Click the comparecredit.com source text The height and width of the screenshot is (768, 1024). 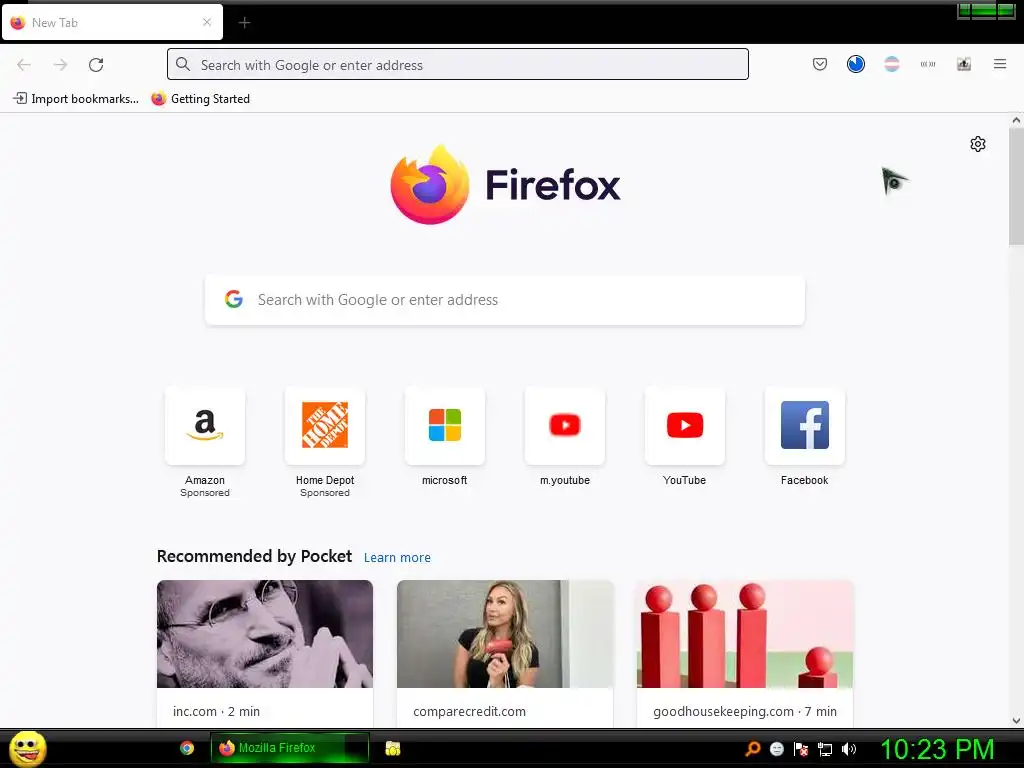(x=469, y=711)
